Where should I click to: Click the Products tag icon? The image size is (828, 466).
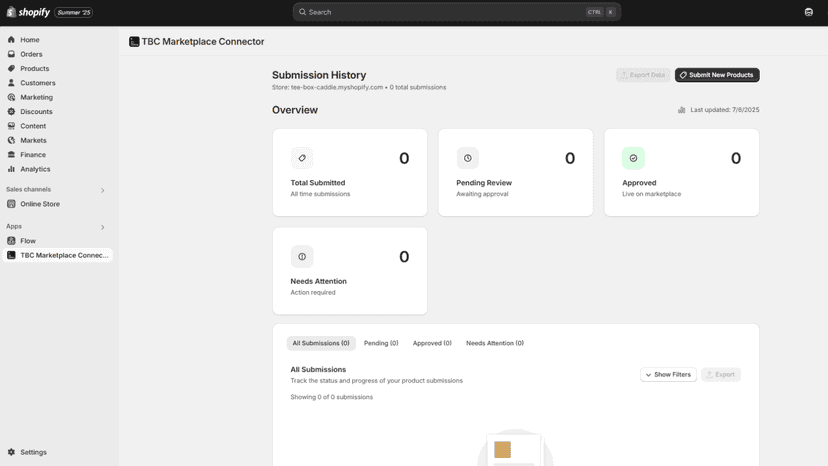(11, 68)
